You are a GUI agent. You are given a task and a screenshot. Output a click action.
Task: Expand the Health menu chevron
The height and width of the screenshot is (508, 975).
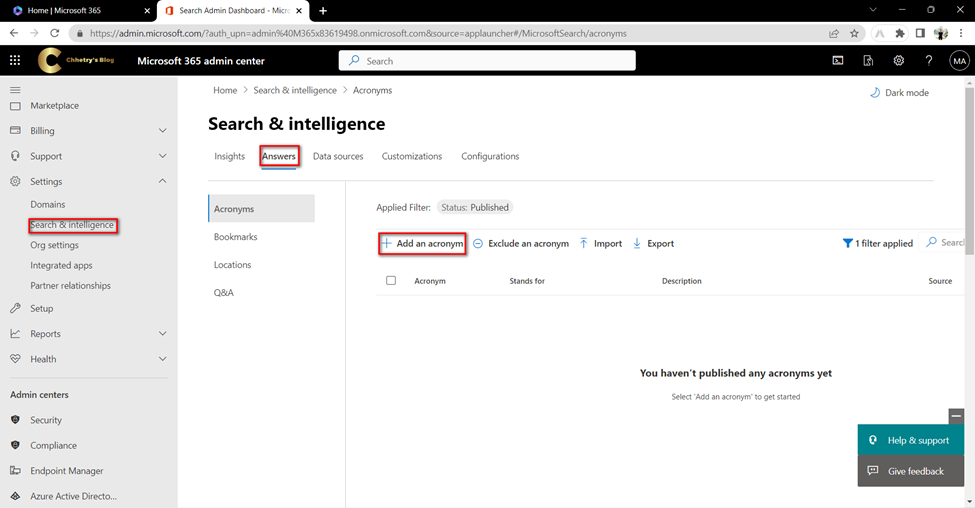coord(162,359)
